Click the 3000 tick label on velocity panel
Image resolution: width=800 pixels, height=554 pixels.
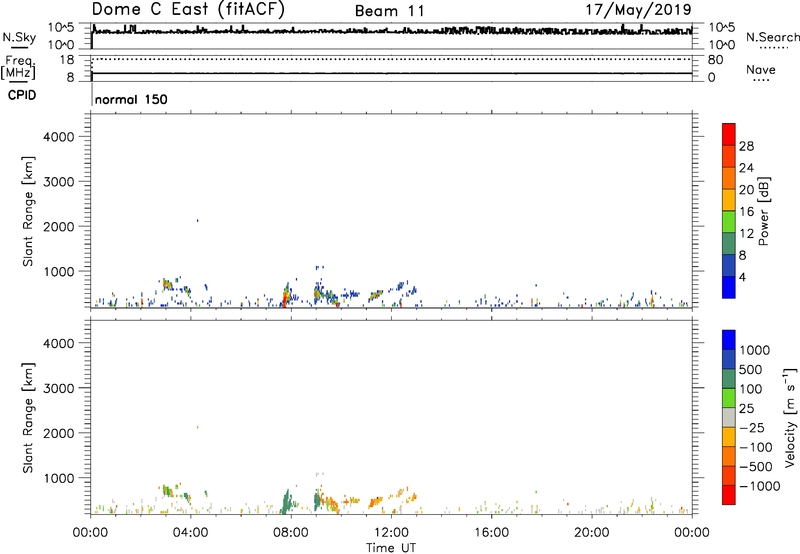point(59,388)
